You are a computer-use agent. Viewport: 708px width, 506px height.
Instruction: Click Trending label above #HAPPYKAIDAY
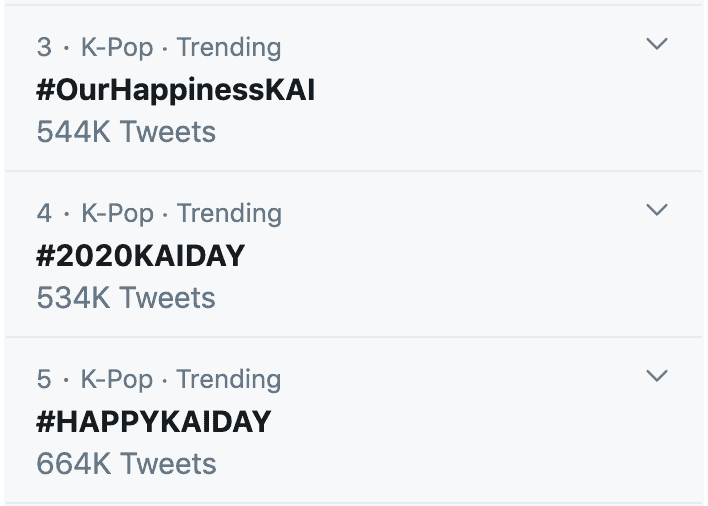[x=229, y=380]
